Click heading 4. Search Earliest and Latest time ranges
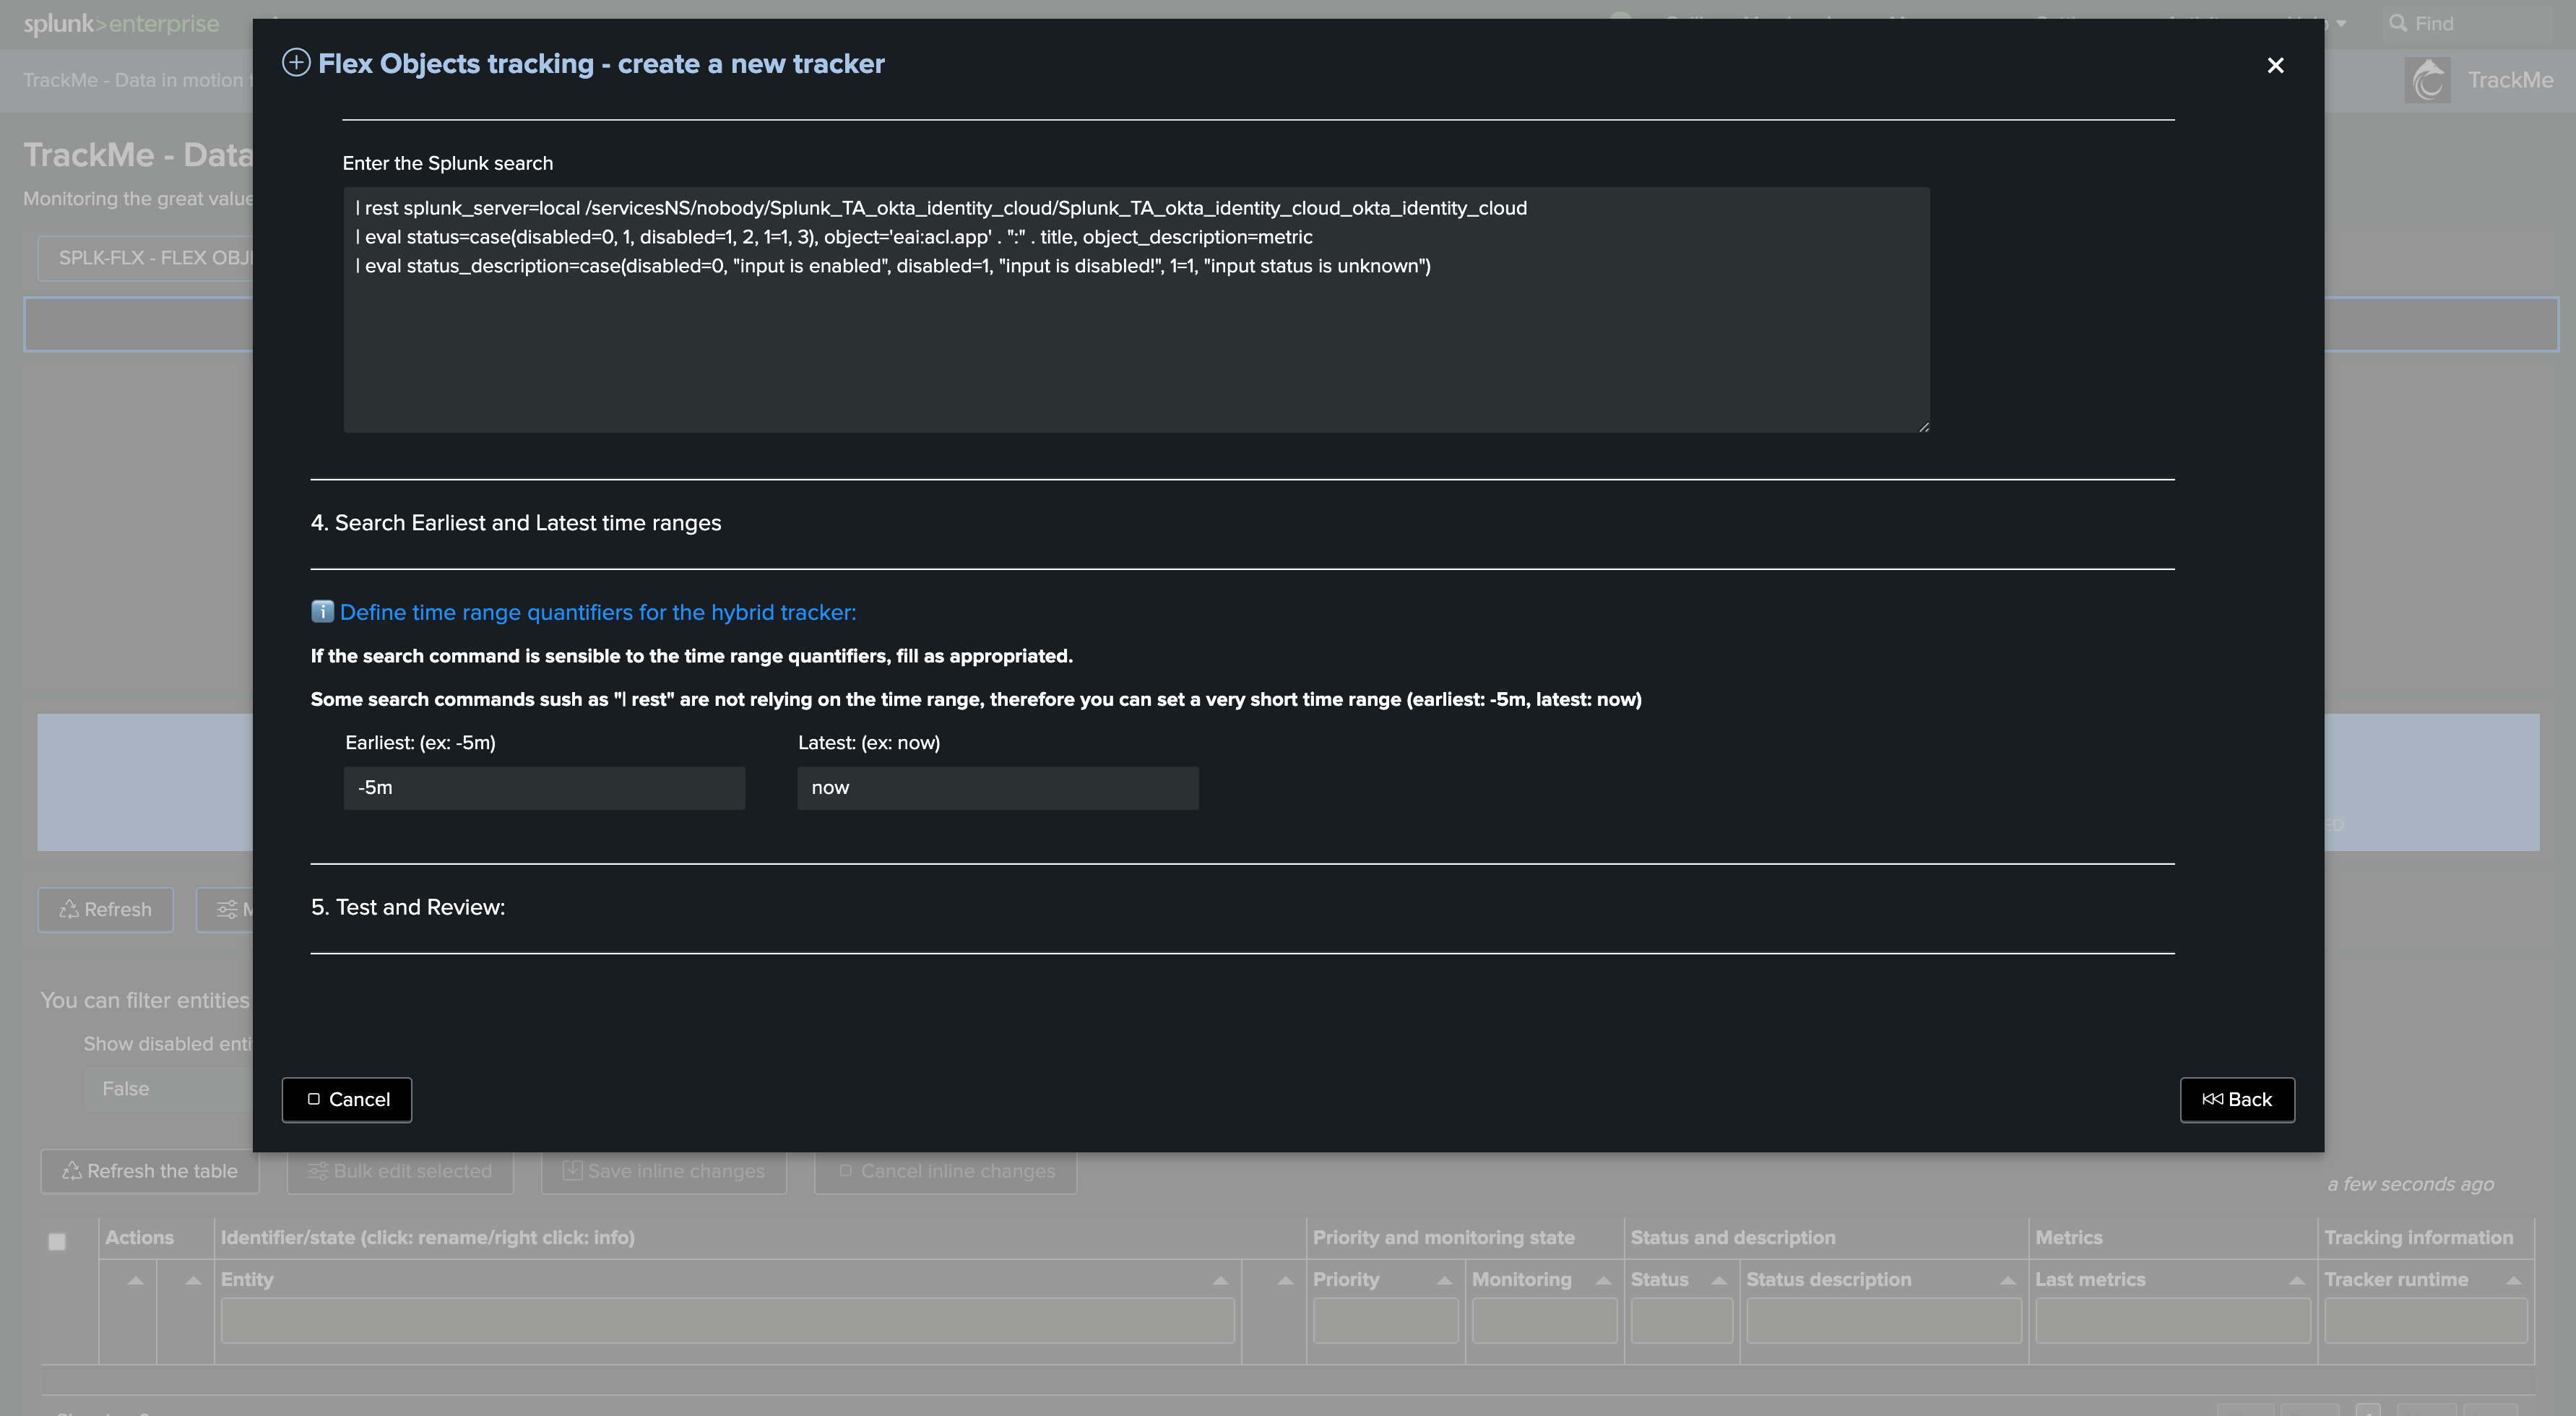This screenshot has width=2576, height=1416. click(516, 523)
